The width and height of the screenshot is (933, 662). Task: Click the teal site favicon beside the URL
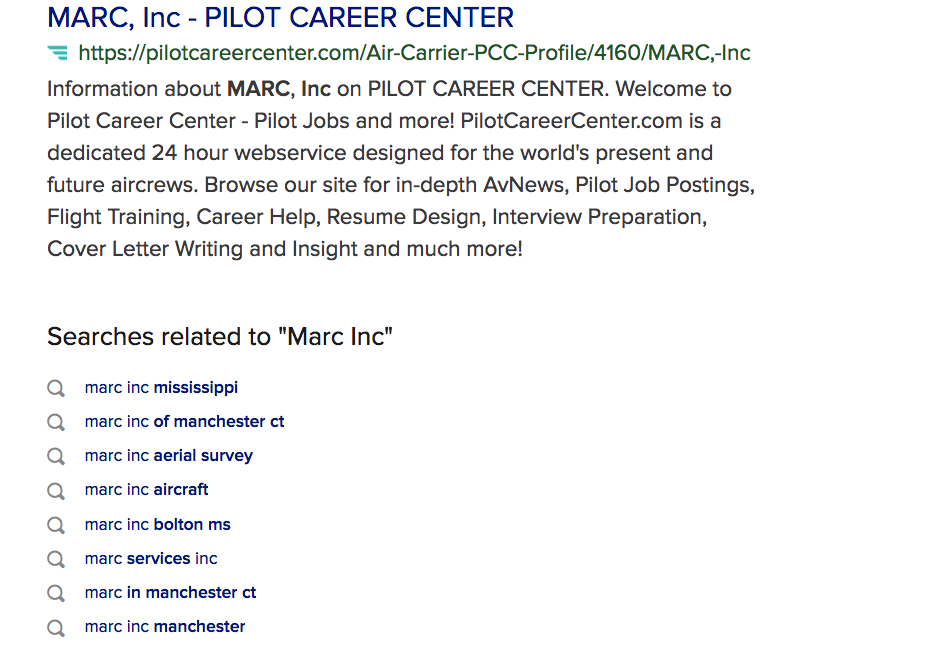pyautogui.click(x=58, y=53)
